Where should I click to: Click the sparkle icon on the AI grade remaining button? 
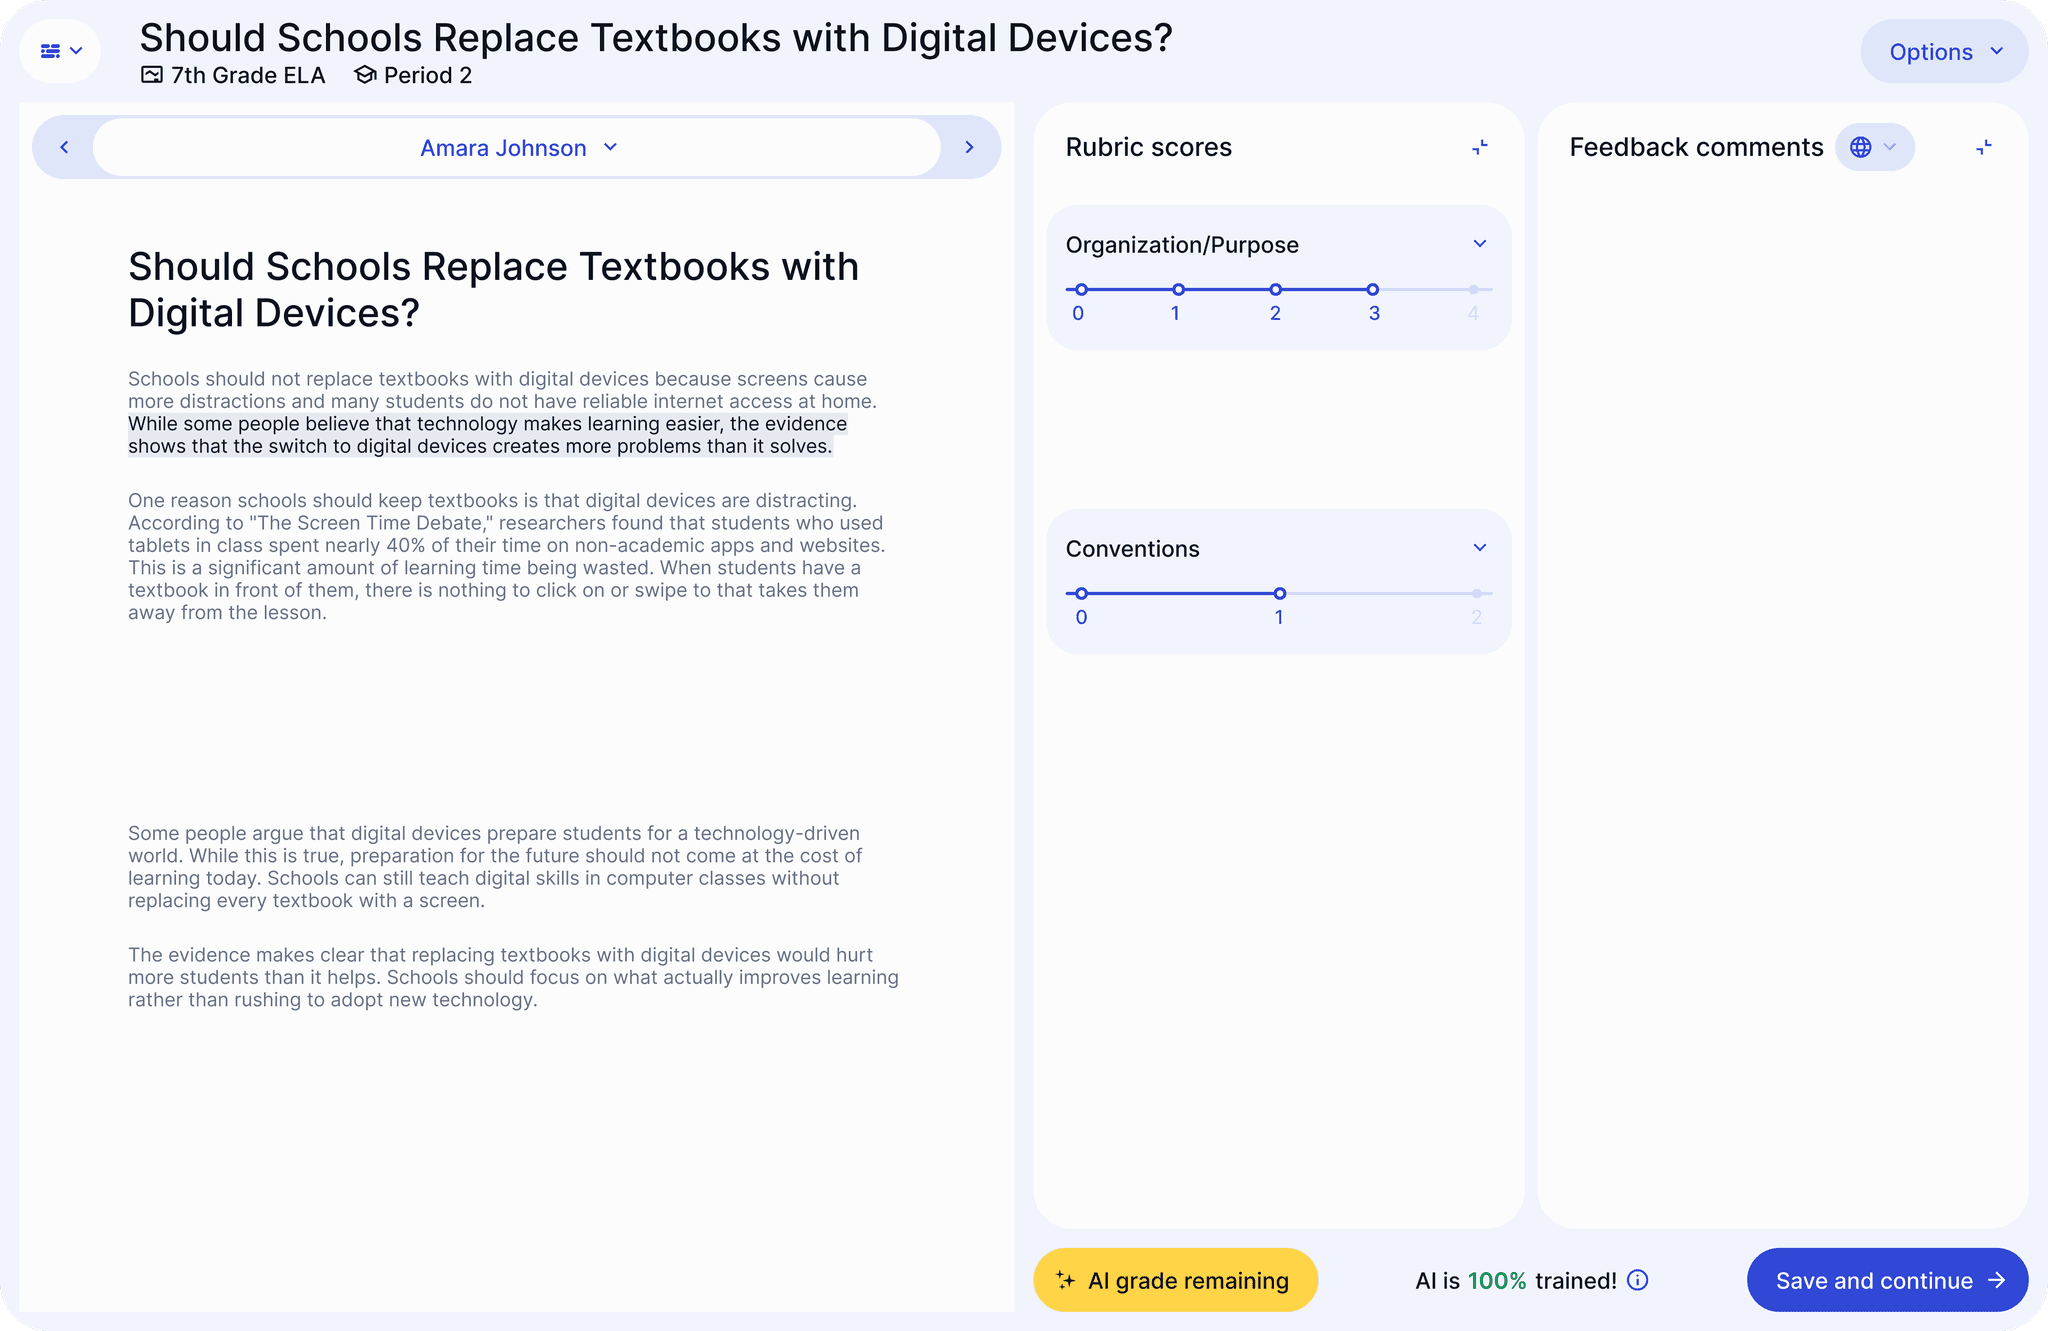coord(1066,1280)
